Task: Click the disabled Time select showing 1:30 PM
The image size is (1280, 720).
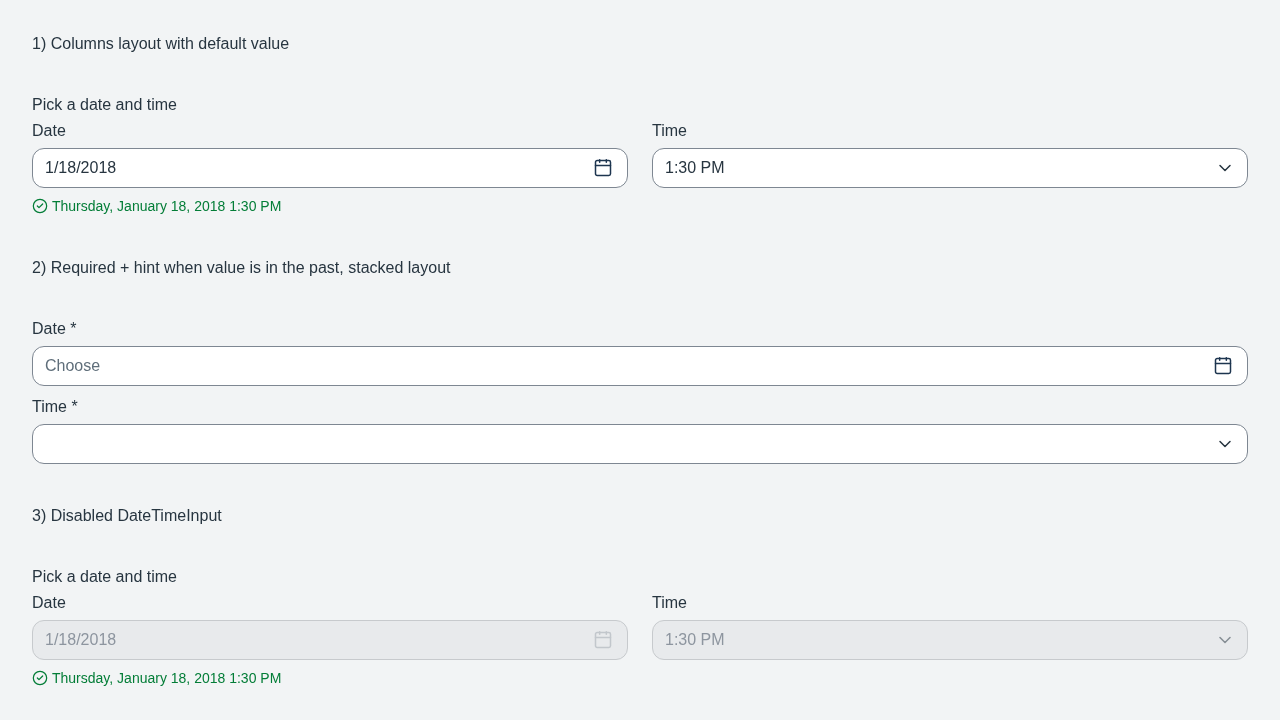Action: (950, 640)
